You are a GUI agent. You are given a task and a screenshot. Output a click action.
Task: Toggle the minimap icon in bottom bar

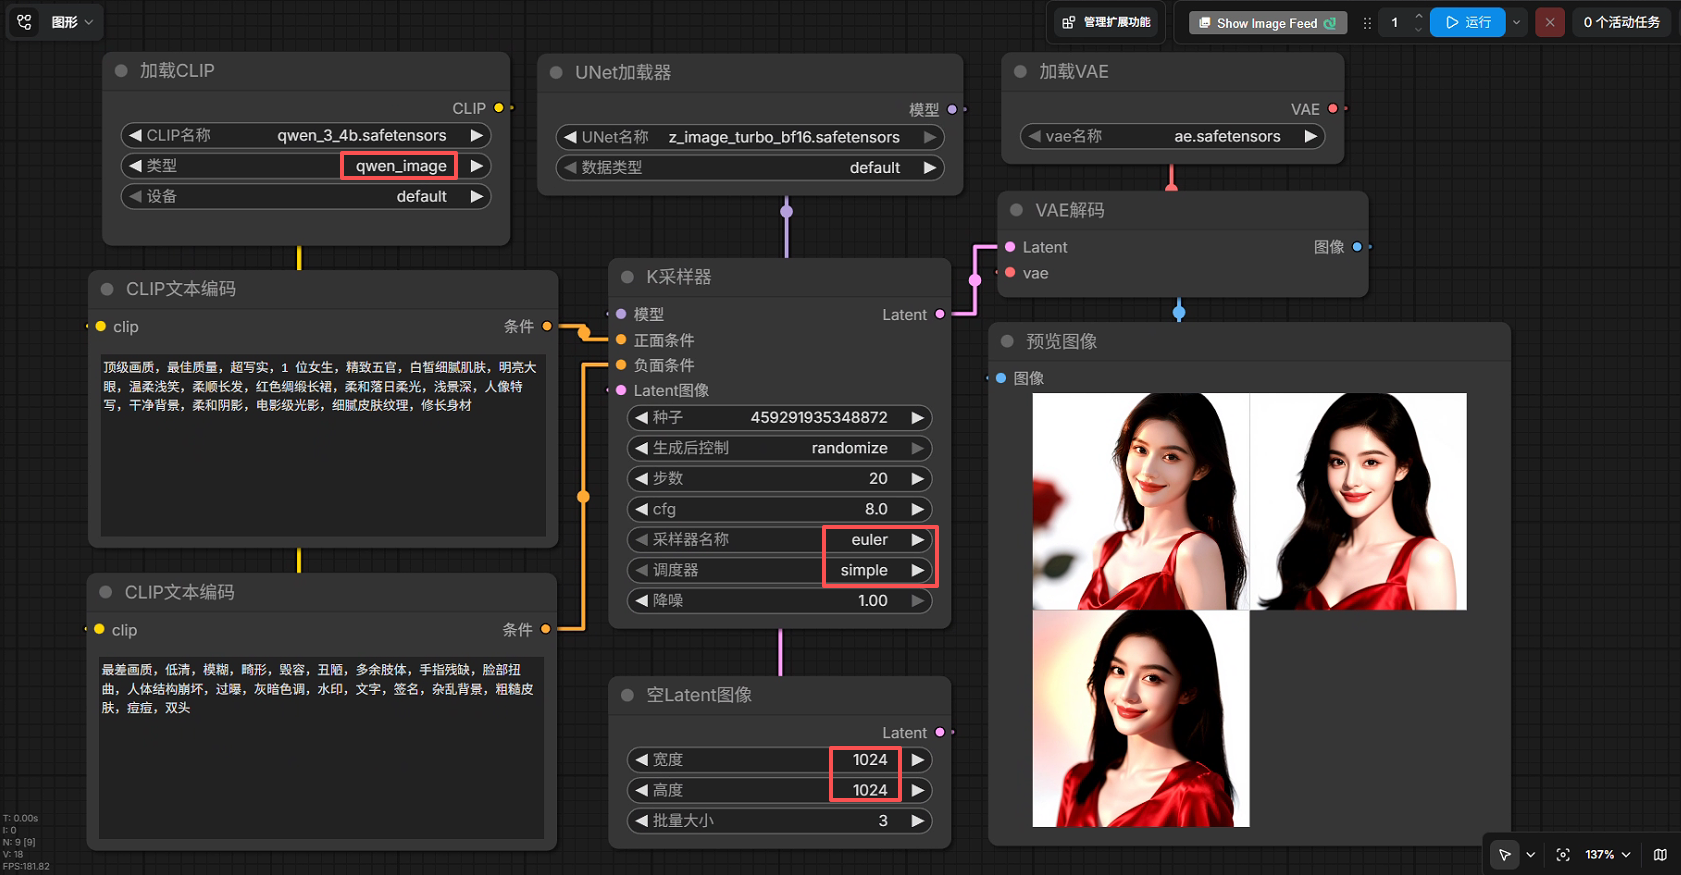click(1660, 854)
